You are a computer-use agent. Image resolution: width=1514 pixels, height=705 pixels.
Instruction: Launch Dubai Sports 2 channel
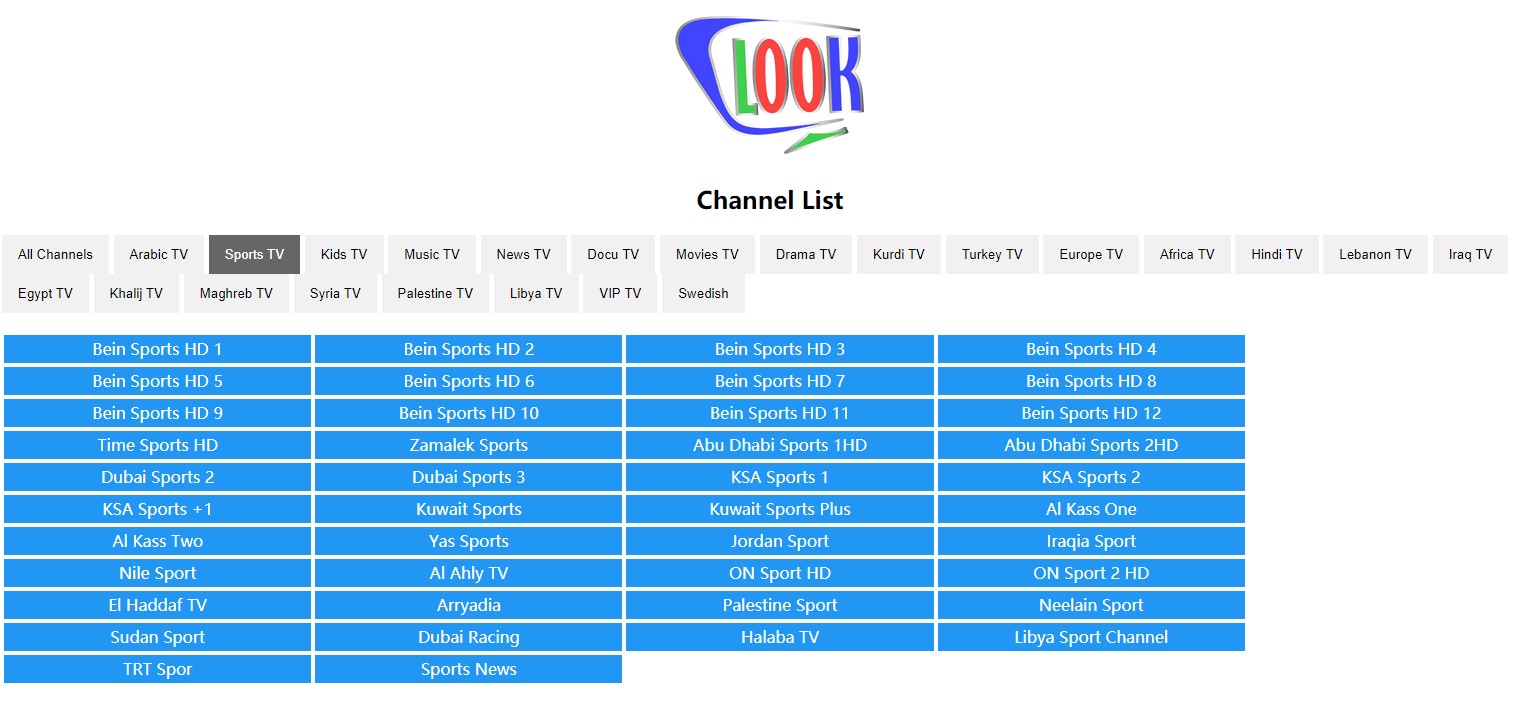point(157,477)
